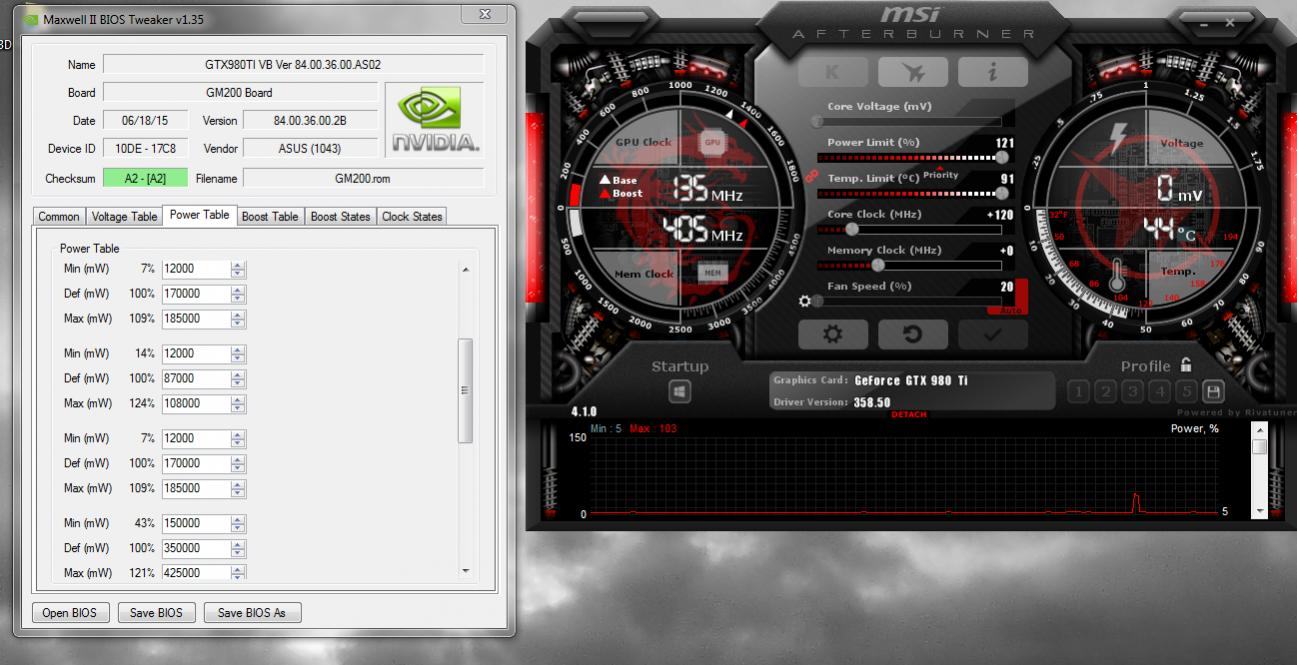The image size is (1297, 665).
Task: Click the Power Limit slider handle
Action: pos(1002,157)
